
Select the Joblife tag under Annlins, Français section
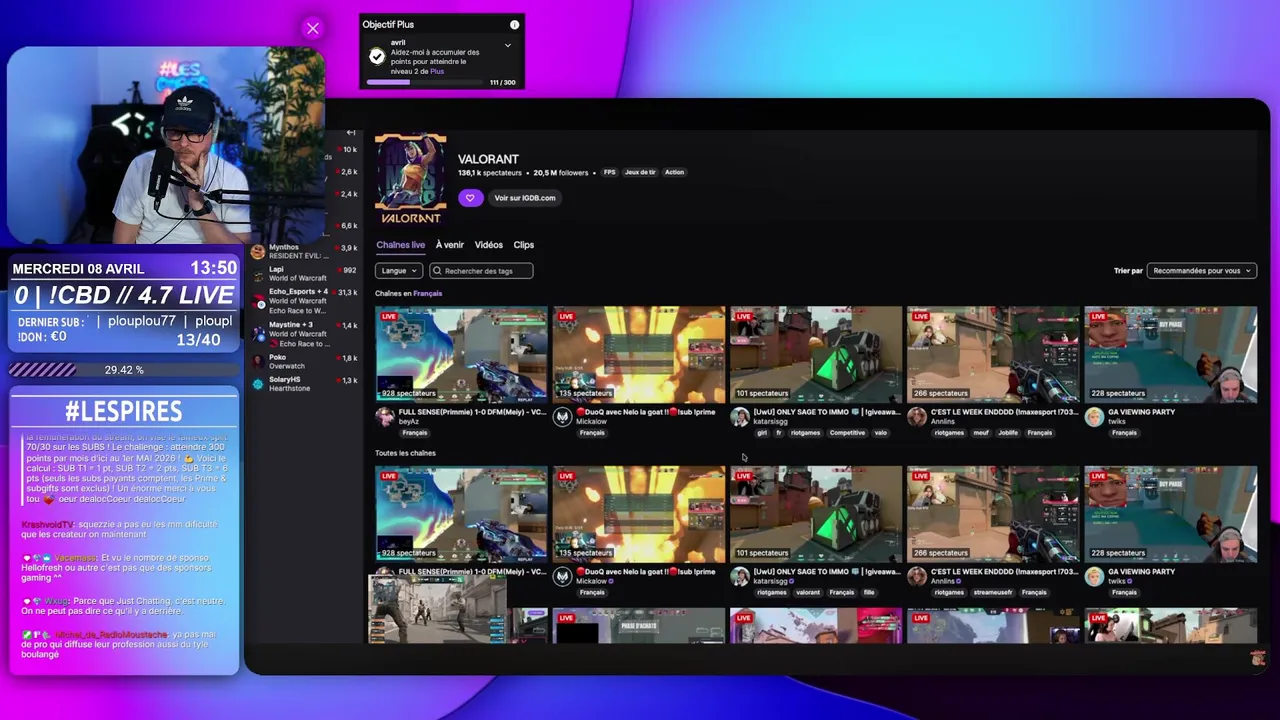[x=1007, y=433]
